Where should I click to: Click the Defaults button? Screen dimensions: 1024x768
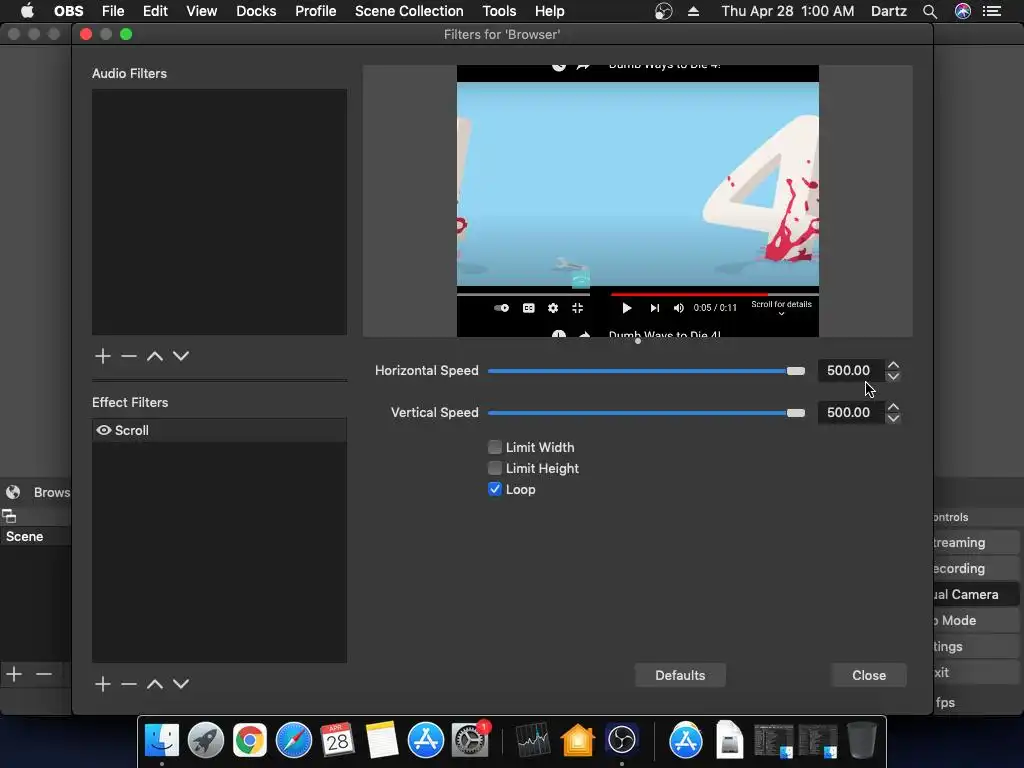pyautogui.click(x=680, y=675)
